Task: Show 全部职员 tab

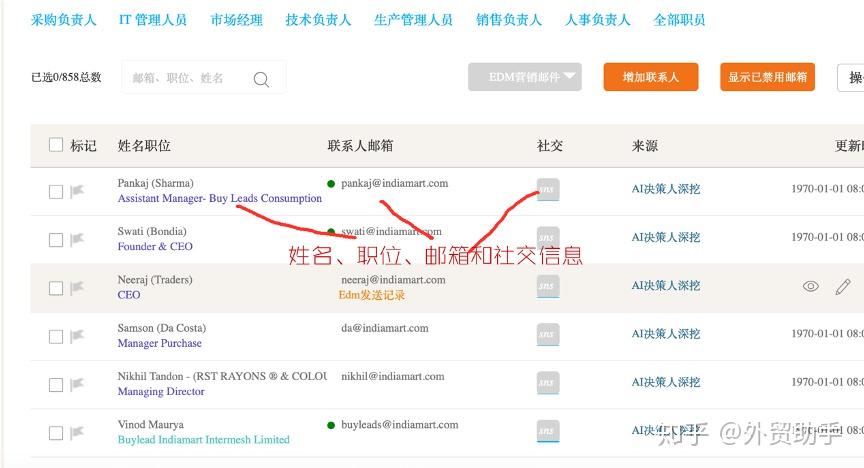Action: click(x=679, y=20)
